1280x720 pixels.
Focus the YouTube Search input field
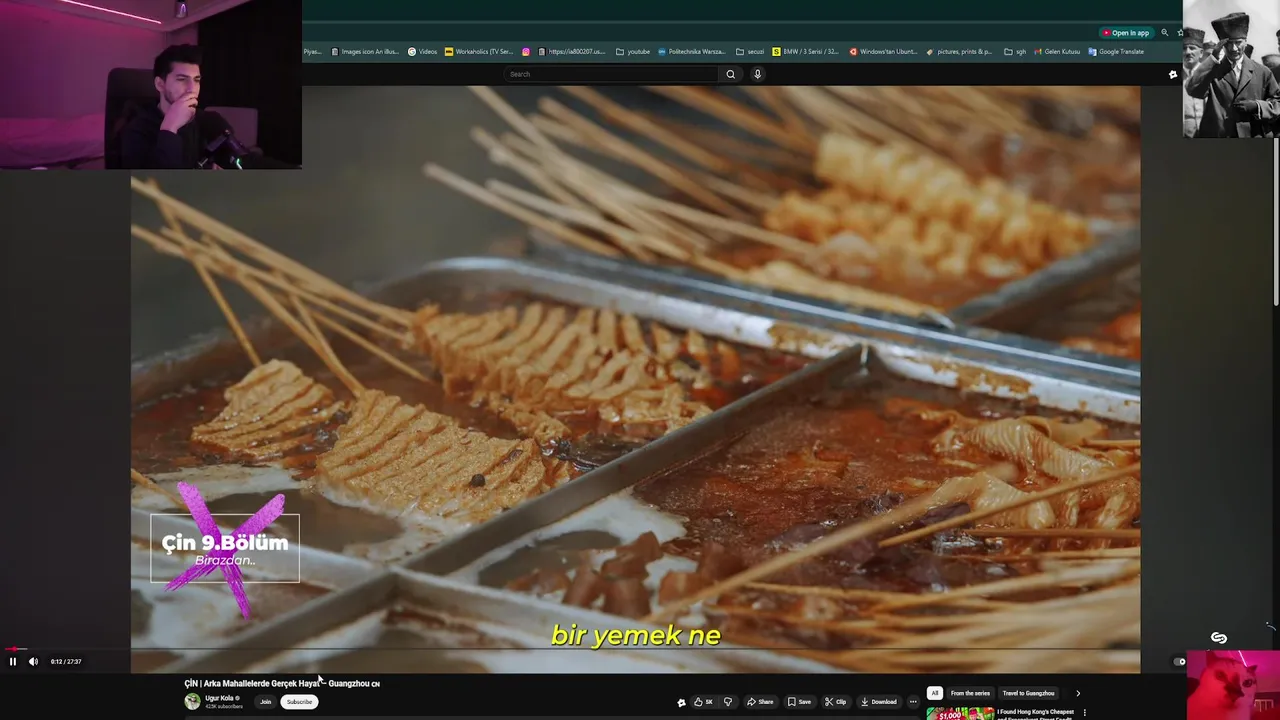tap(612, 74)
